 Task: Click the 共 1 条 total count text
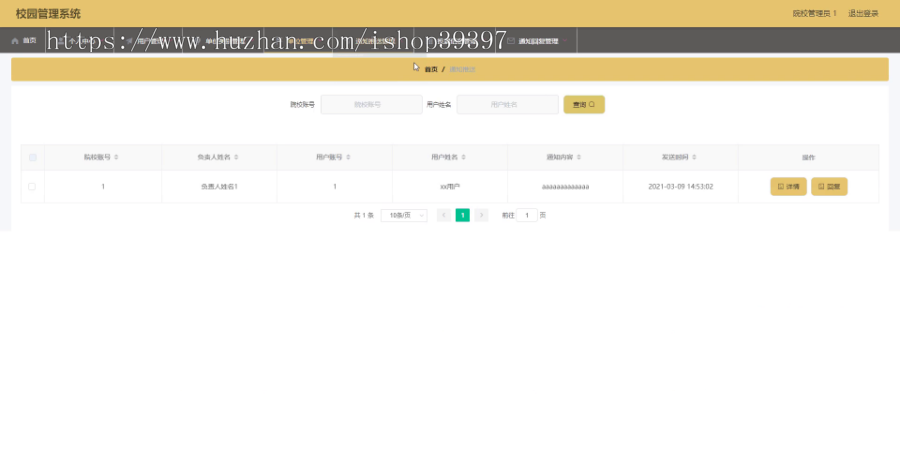pyautogui.click(x=364, y=215)
